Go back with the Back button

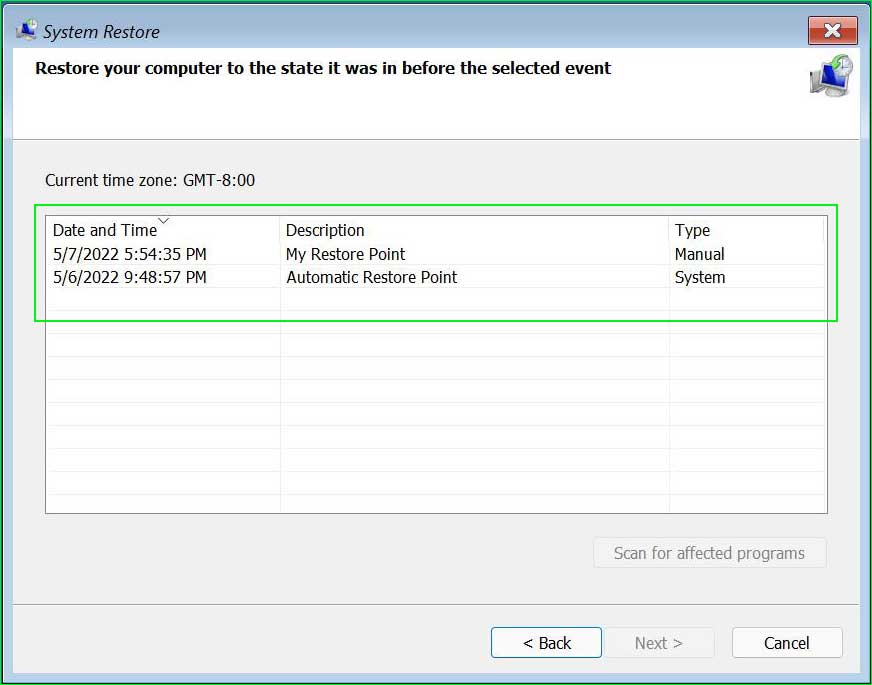pos(546,643)
